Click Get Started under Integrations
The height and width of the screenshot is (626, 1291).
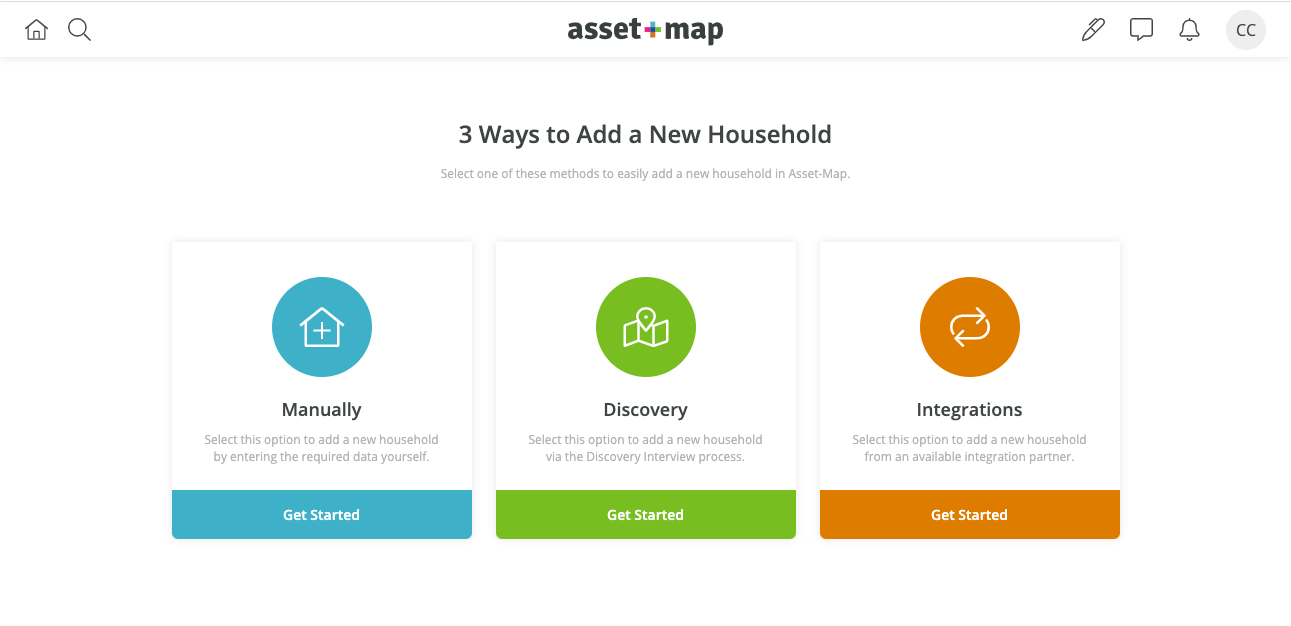[x=969, y=514]
